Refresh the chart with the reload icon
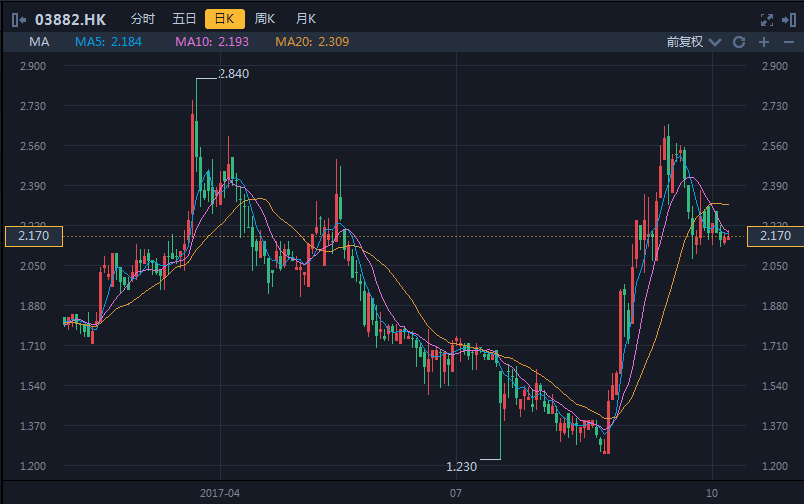This screenshot has height=504, width=804. [x=739, y=42]
